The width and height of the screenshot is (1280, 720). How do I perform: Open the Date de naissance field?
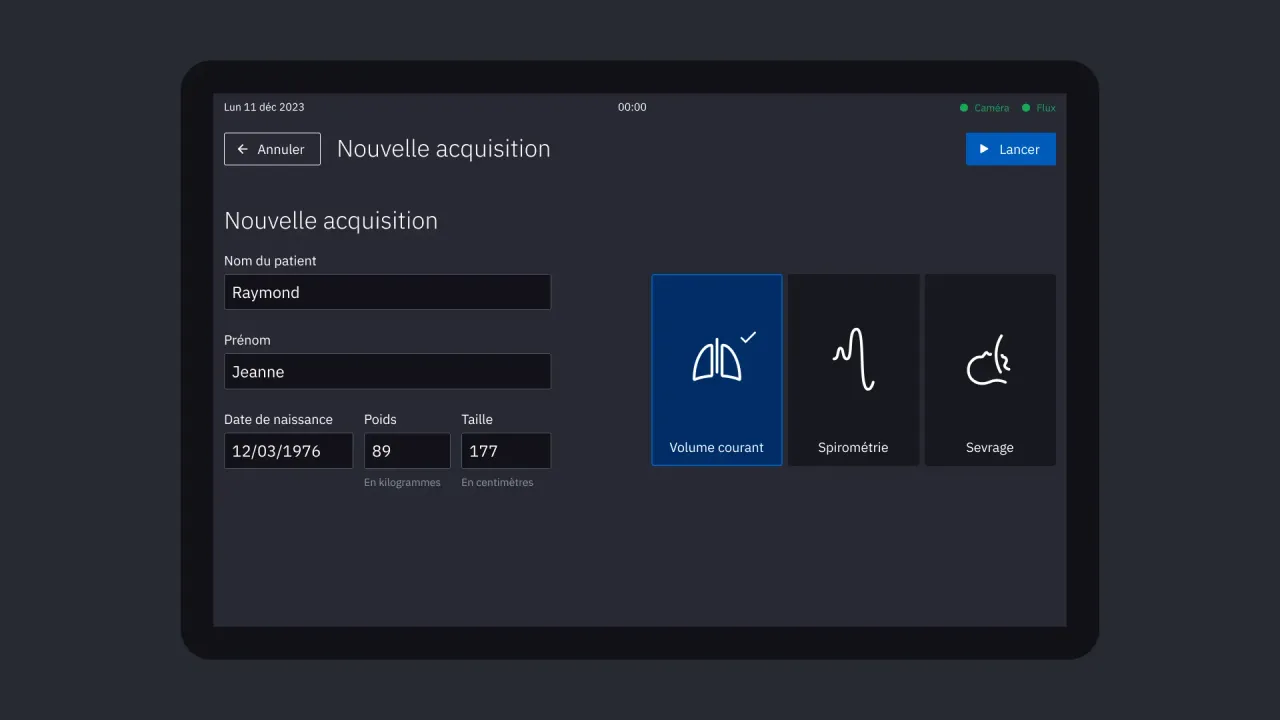pos(288,451)
